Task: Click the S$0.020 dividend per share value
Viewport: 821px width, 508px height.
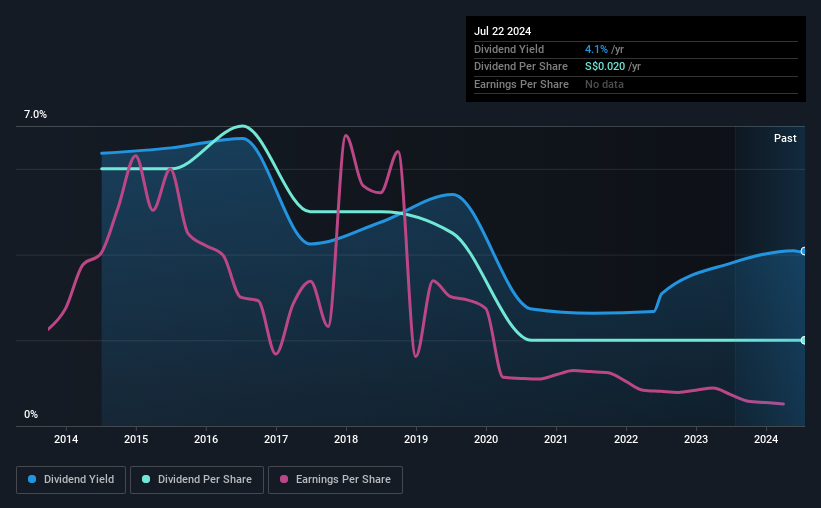Action: 605,67
